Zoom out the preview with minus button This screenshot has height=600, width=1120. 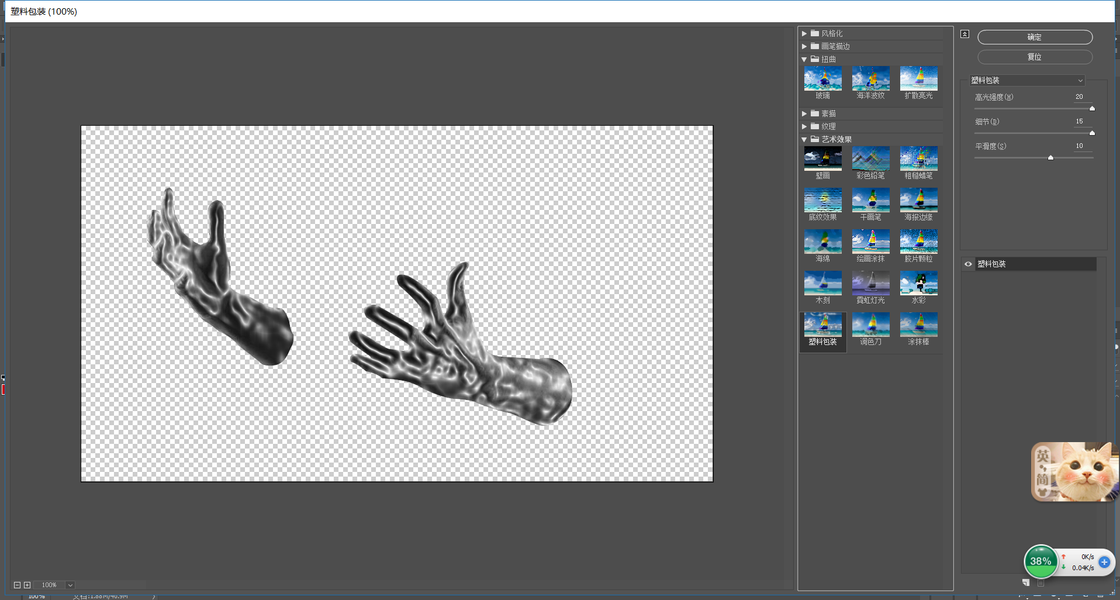click(17, 585)
